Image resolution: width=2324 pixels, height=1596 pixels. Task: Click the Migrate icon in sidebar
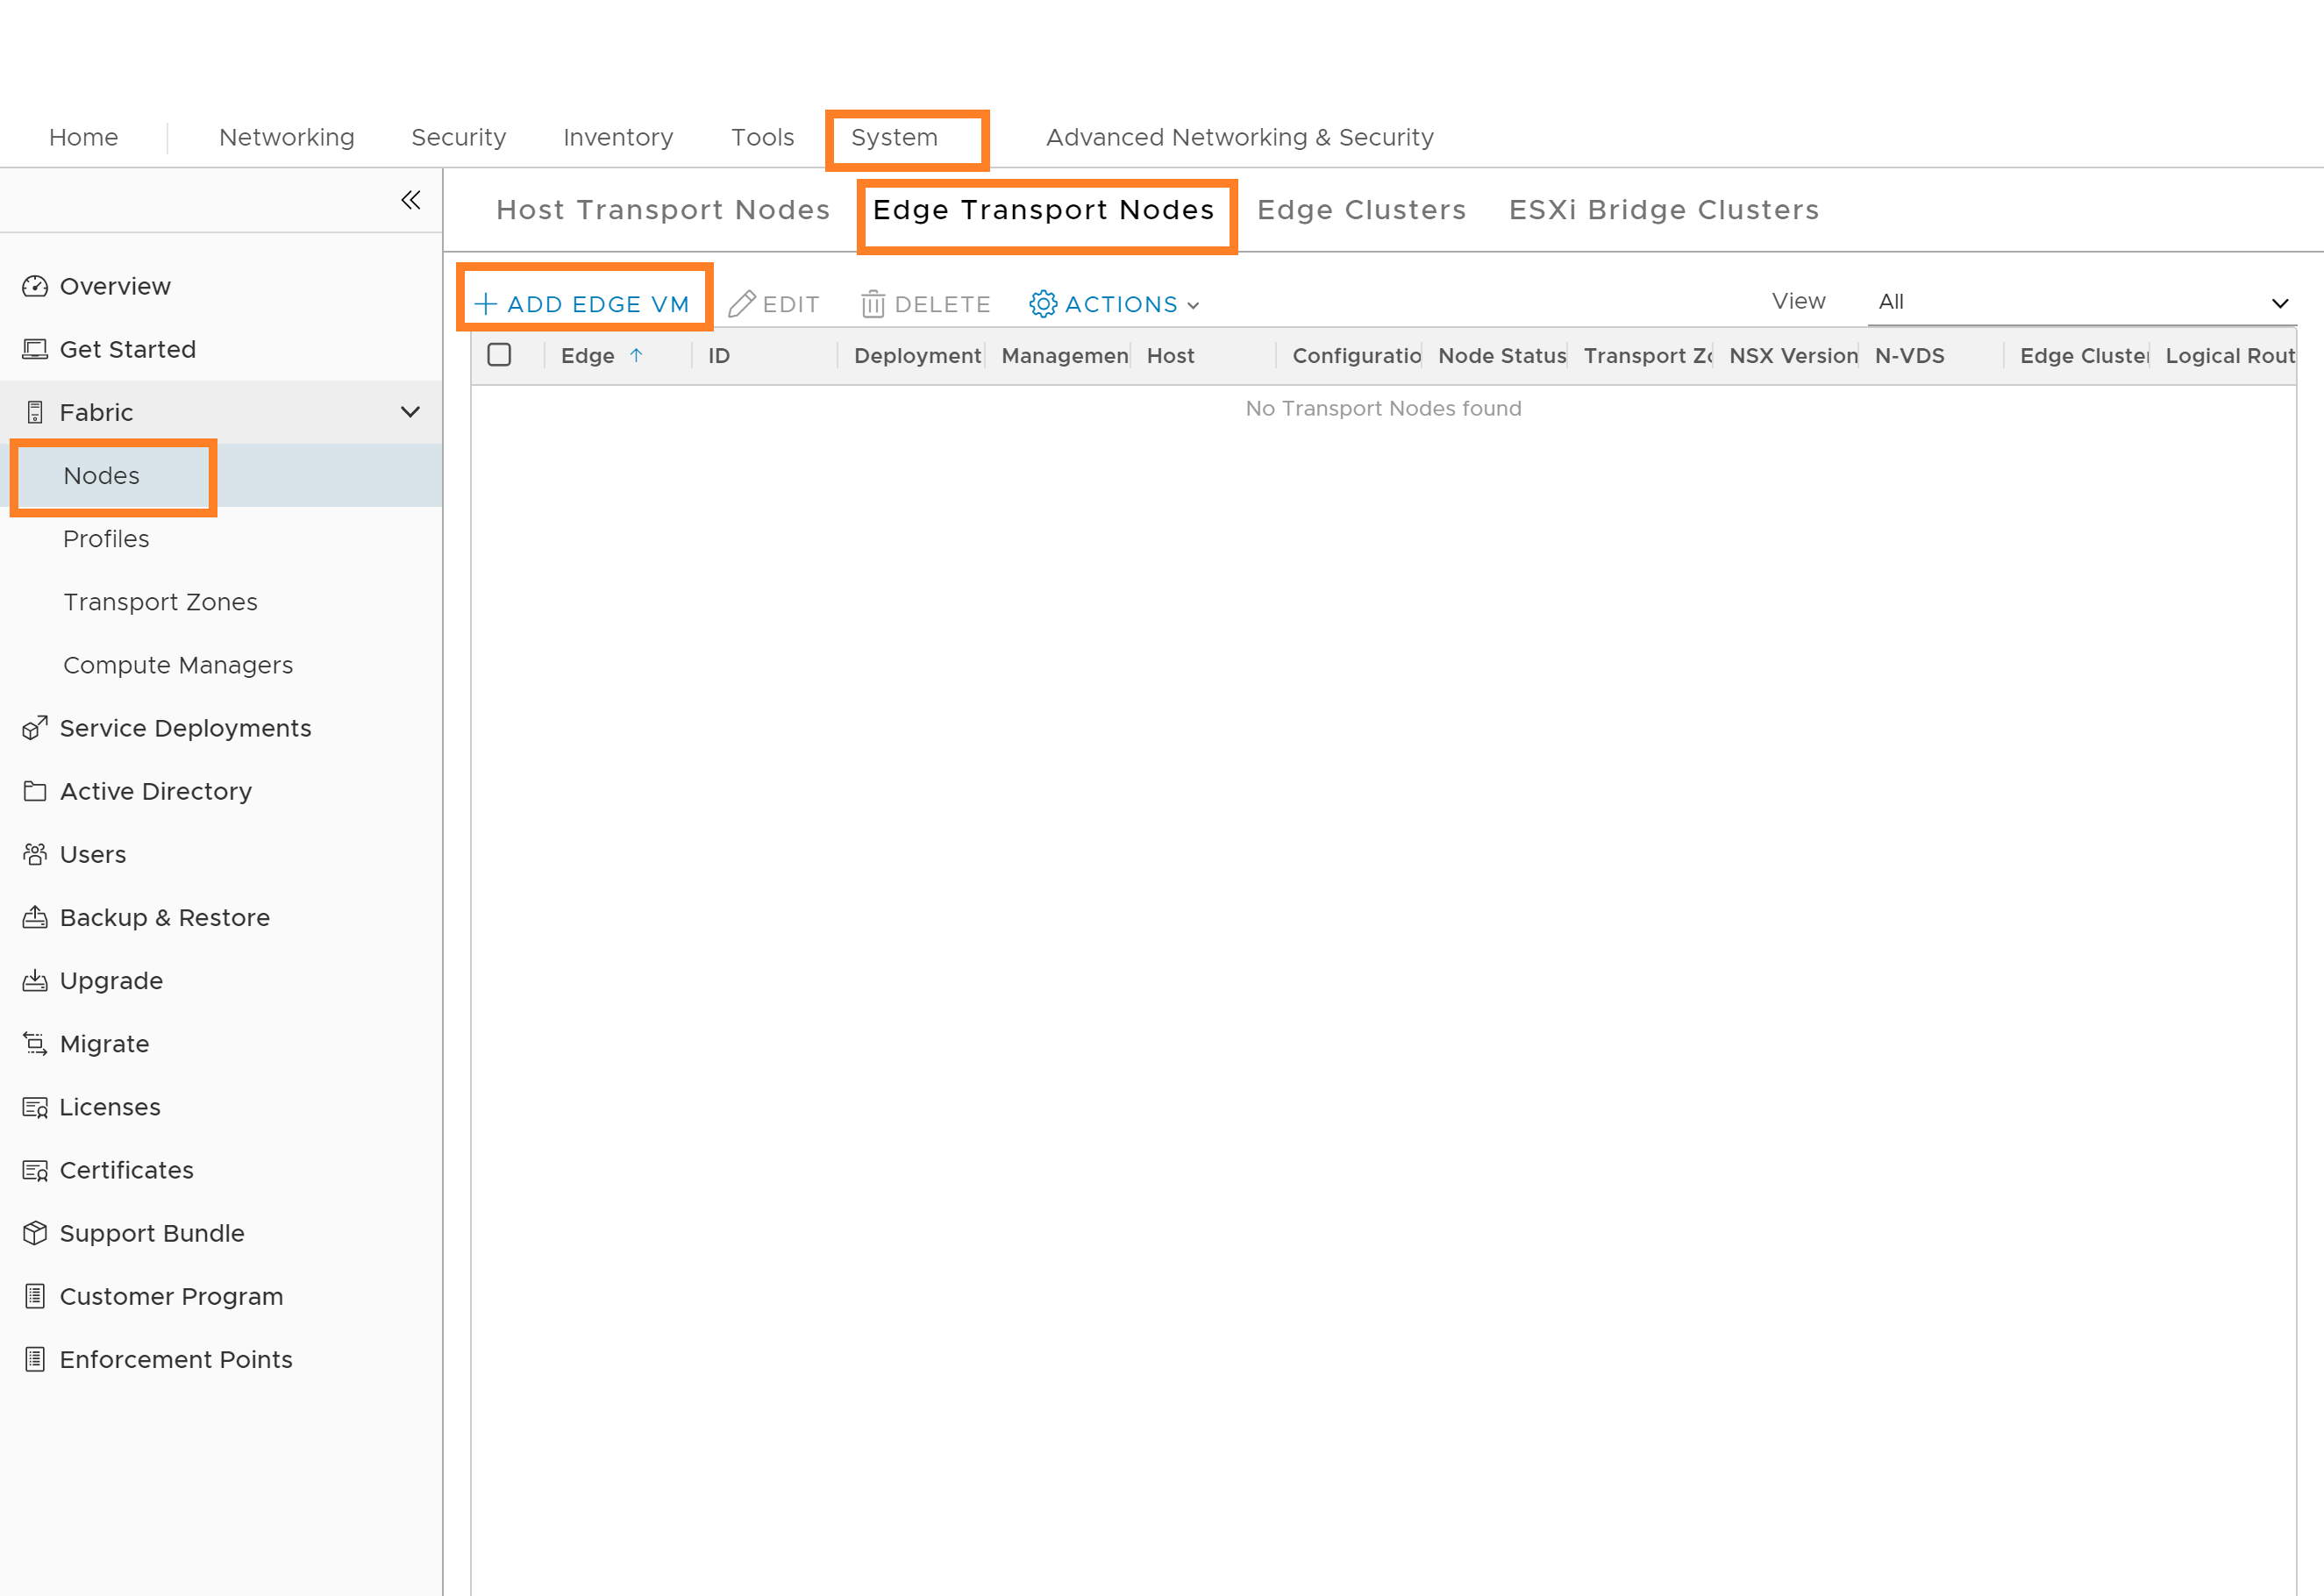(35, 1044)
